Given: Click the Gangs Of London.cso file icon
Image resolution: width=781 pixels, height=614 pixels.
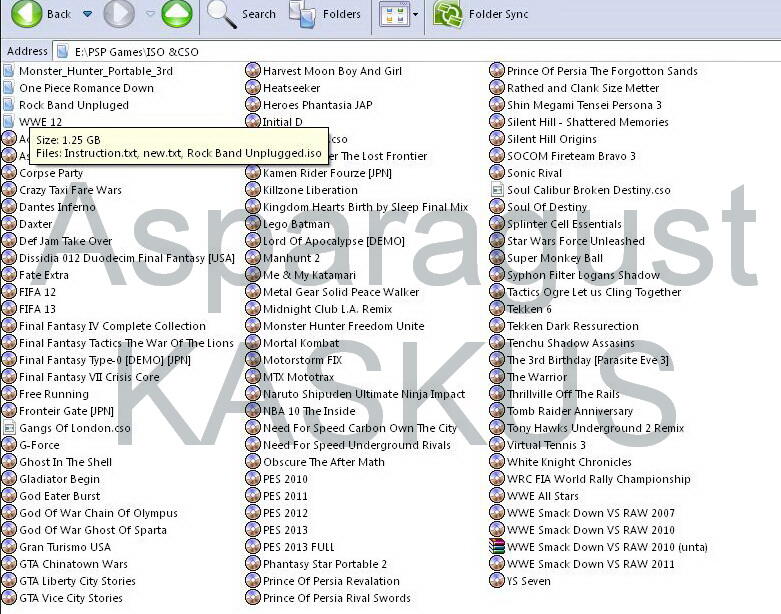Looking at the screenshot, I should (x=8, y=428).
